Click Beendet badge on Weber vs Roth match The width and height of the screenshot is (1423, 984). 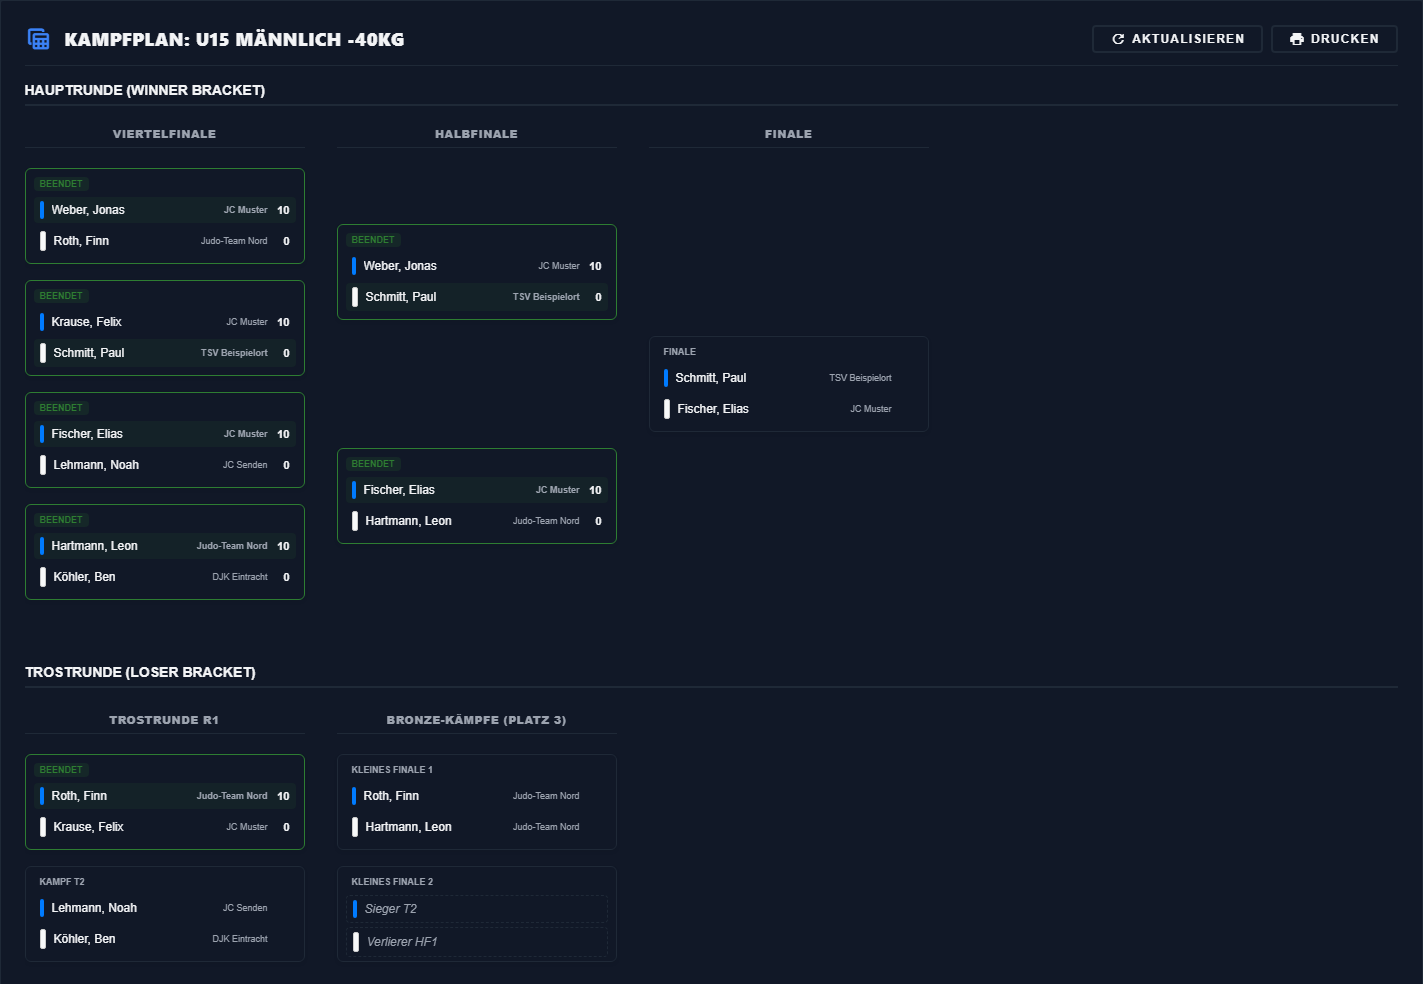point(61,184)
